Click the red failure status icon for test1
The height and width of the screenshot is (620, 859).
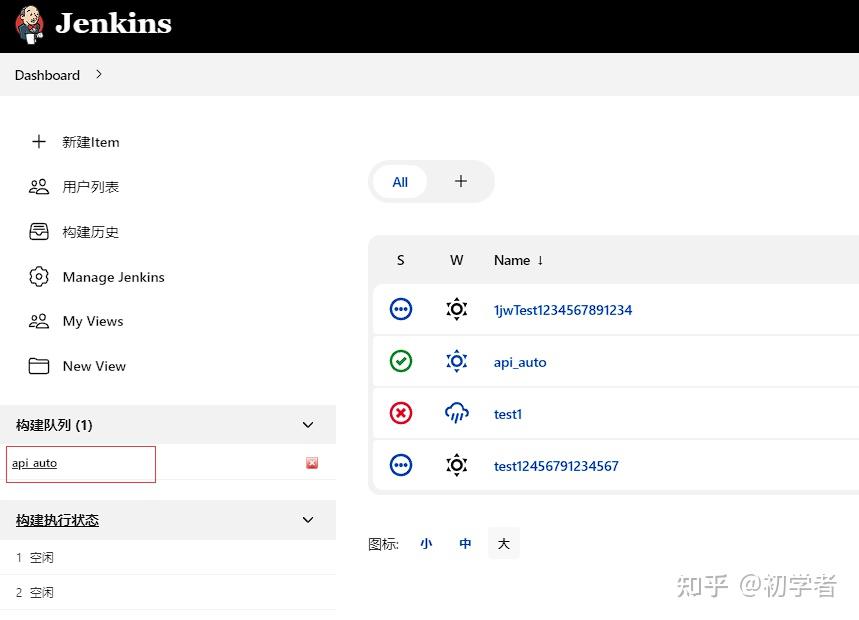click(x=400, y=413)
